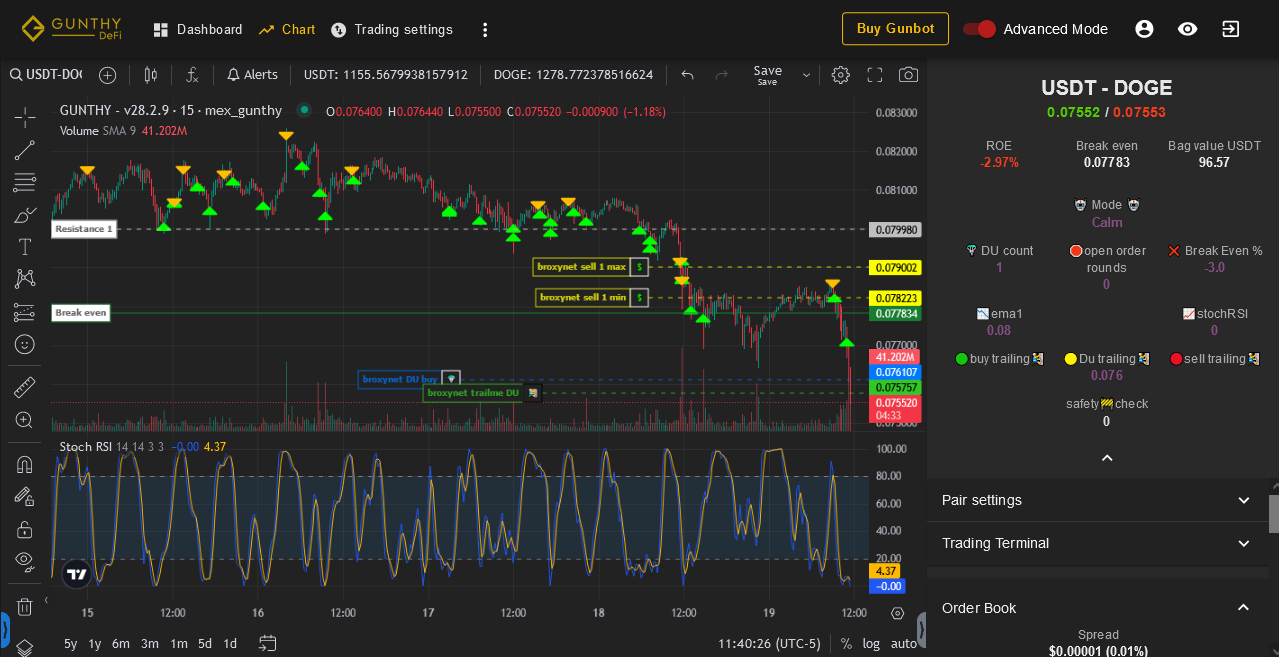
Task: Select the 6m time range
Action: 121,644
